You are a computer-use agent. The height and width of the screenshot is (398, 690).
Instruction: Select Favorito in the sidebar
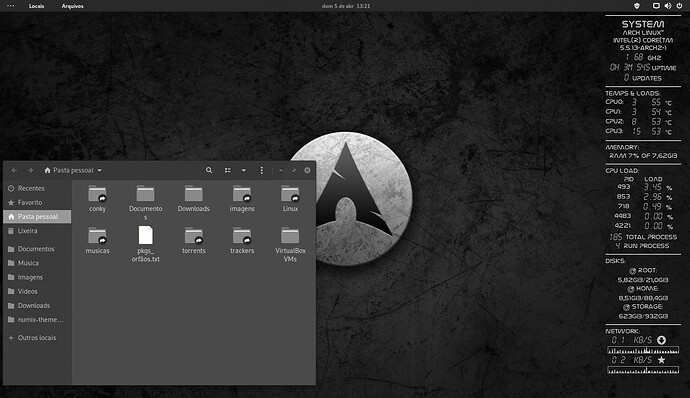click(37, 202)
